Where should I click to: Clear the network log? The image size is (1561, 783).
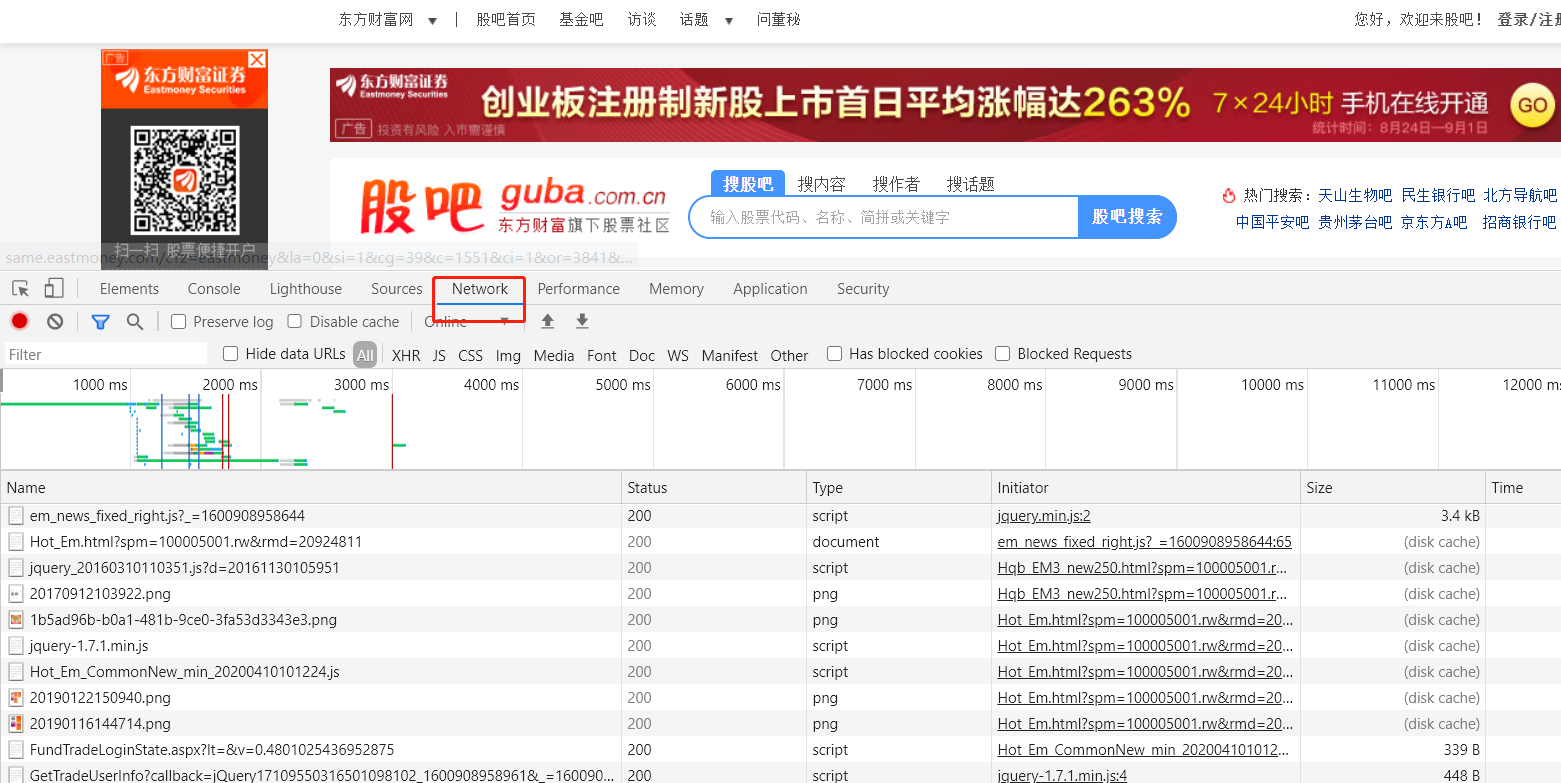[55, 321]
